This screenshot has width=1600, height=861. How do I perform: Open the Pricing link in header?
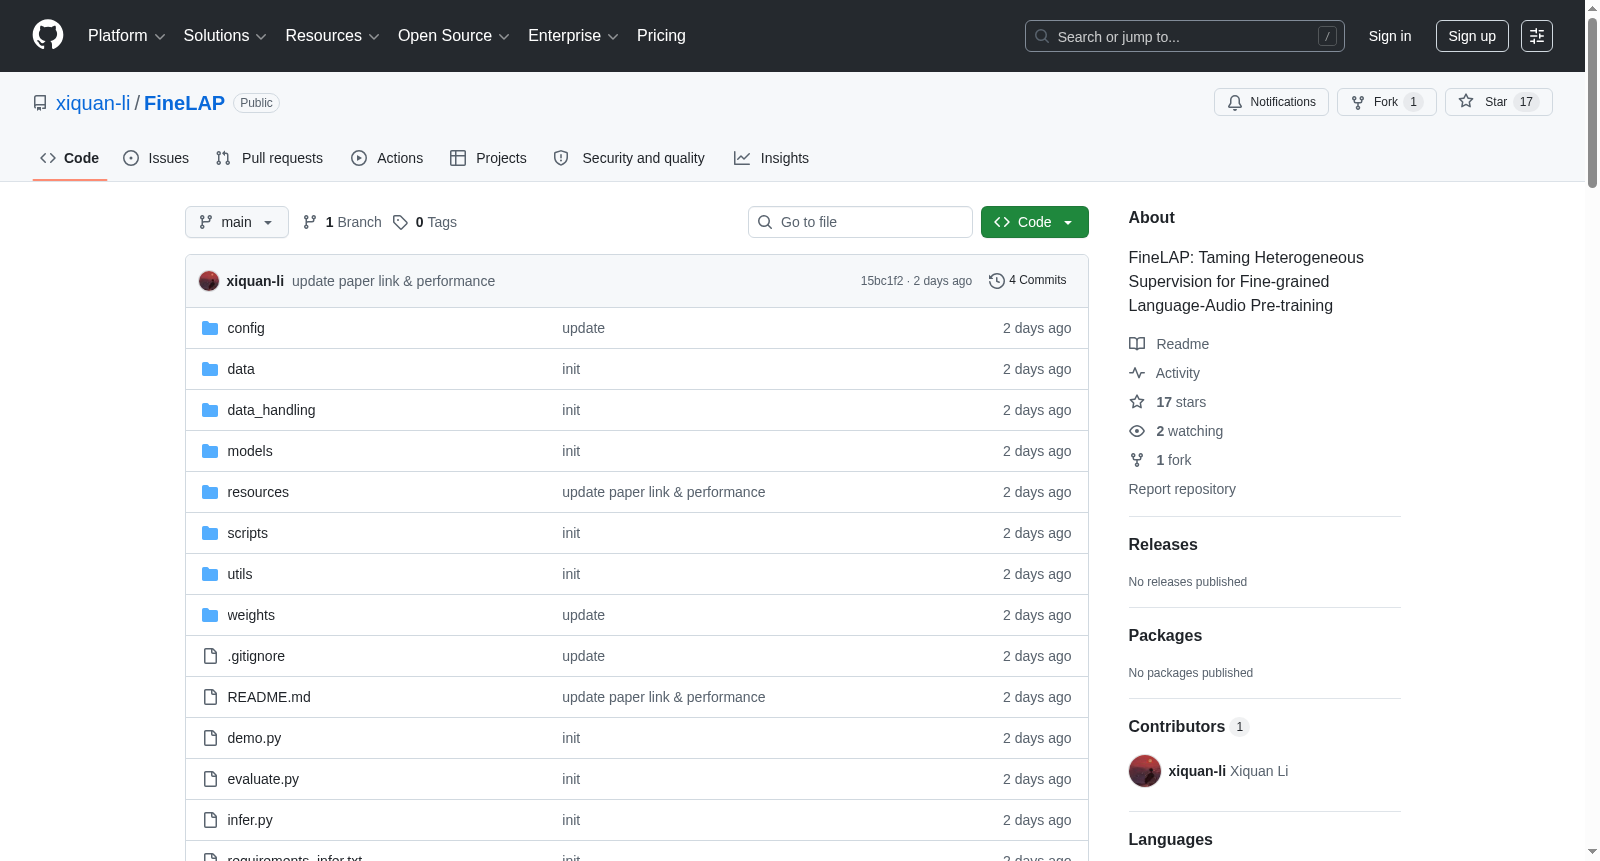click(x=661, y=36)
